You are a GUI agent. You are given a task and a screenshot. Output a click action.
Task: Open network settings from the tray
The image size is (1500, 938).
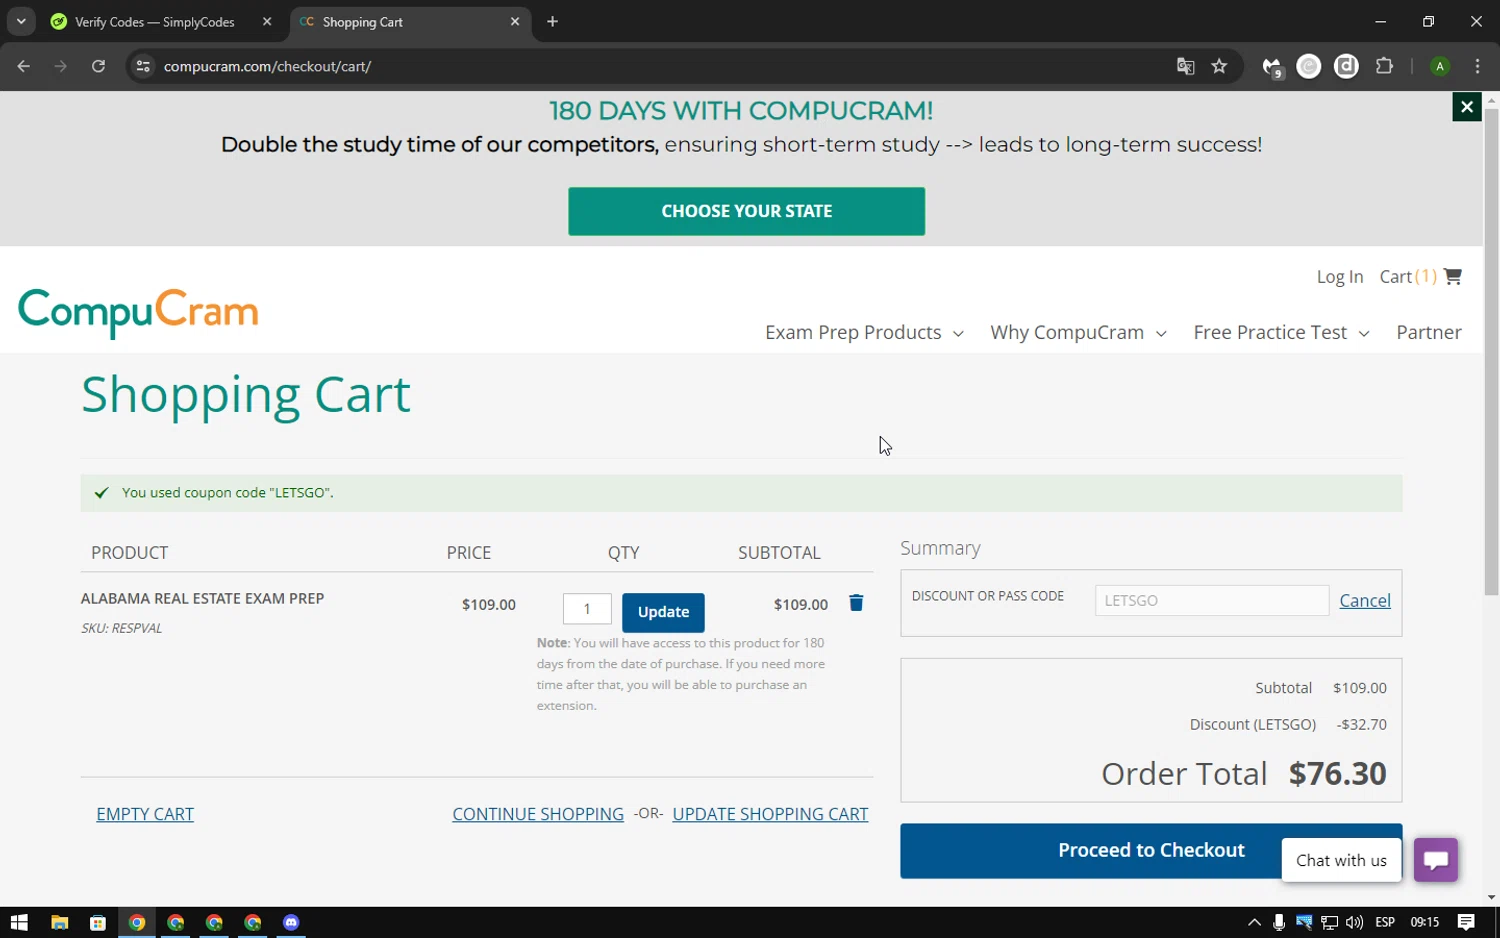[x=1329, y=922]
